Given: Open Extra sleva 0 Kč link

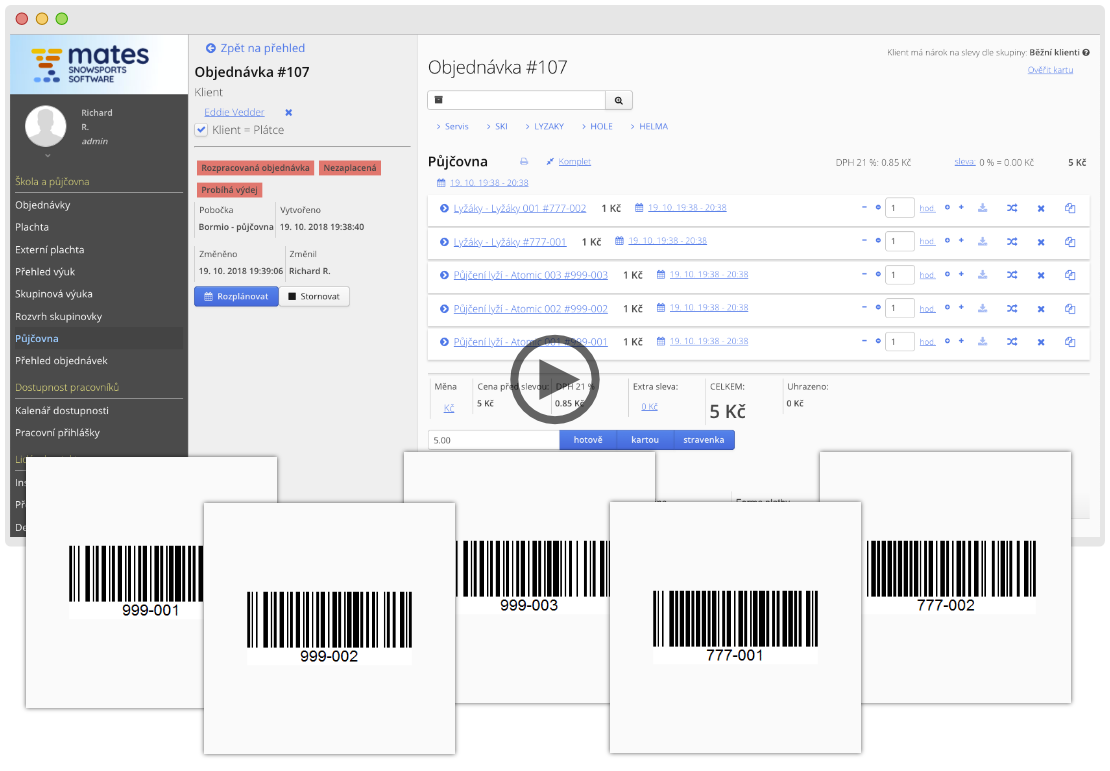Looking at the screenshot, I should click(649, 407).
